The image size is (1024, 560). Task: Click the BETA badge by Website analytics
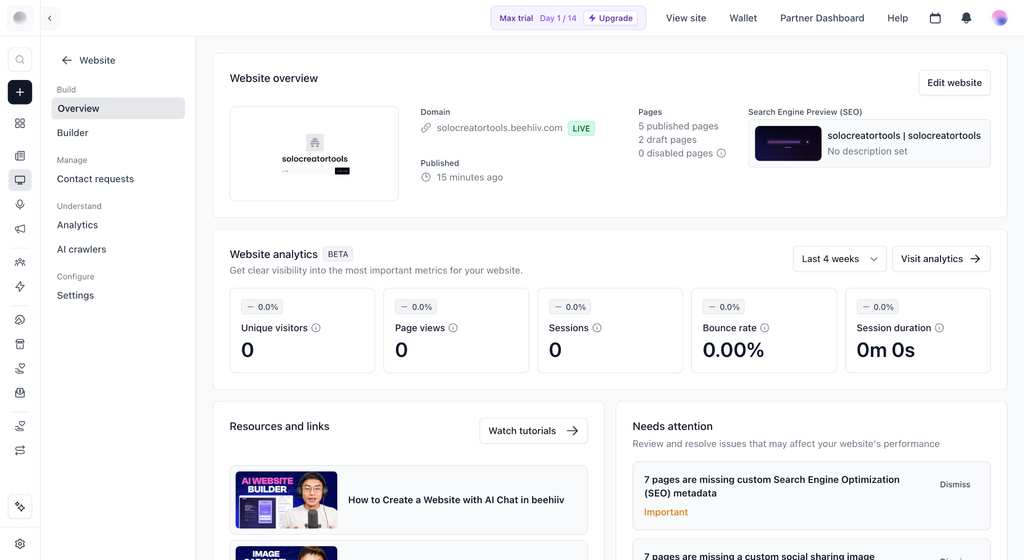[x=338, y=254]
